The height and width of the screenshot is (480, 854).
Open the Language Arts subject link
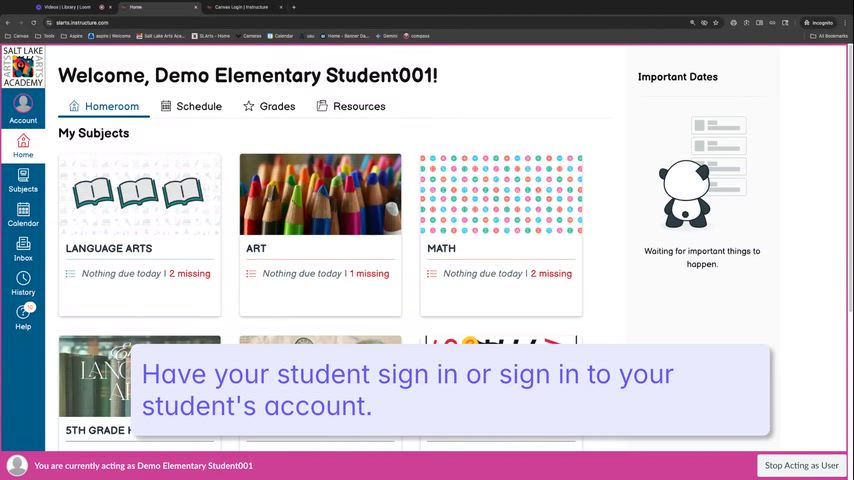tap(109, 248)
